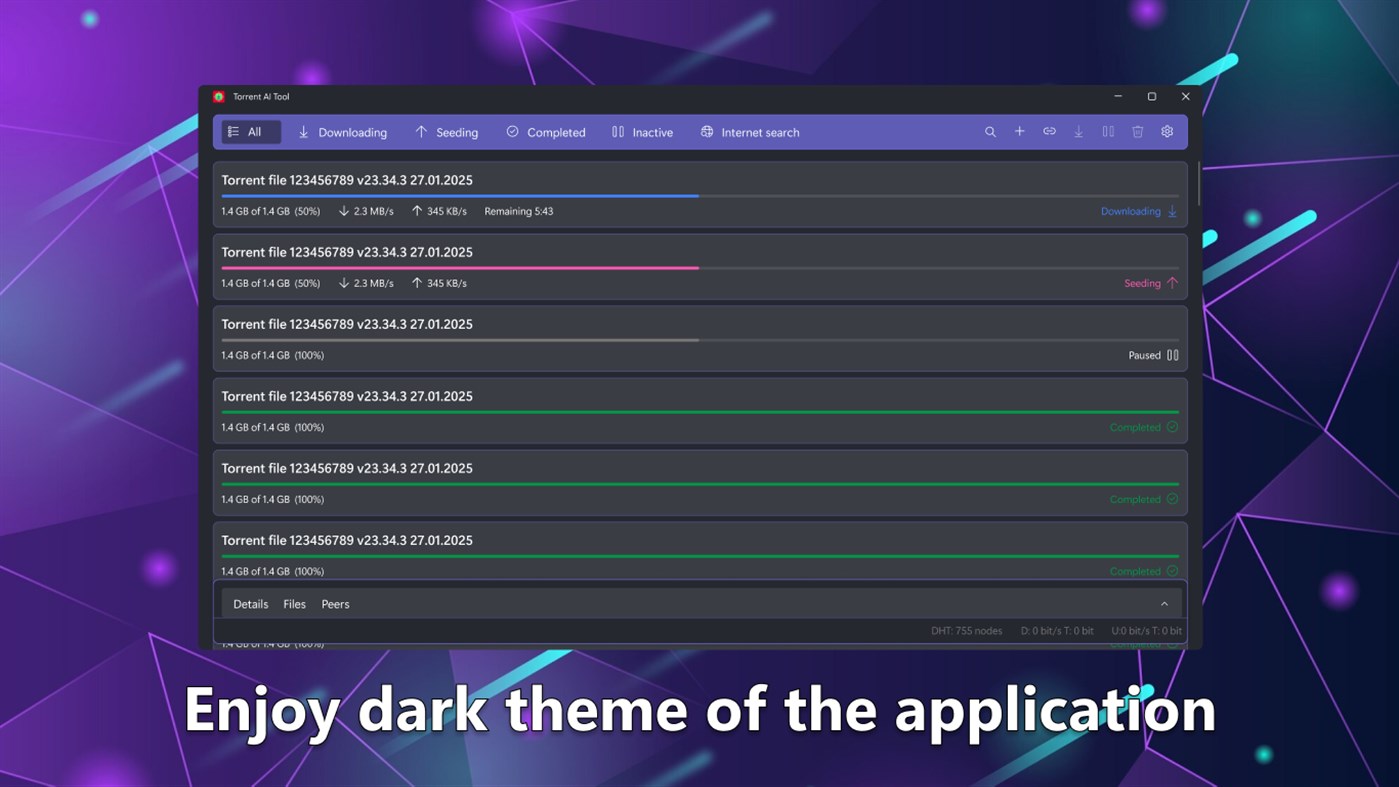Select the seeding torrent title
Screen dimensions: 1399x787
347,252
